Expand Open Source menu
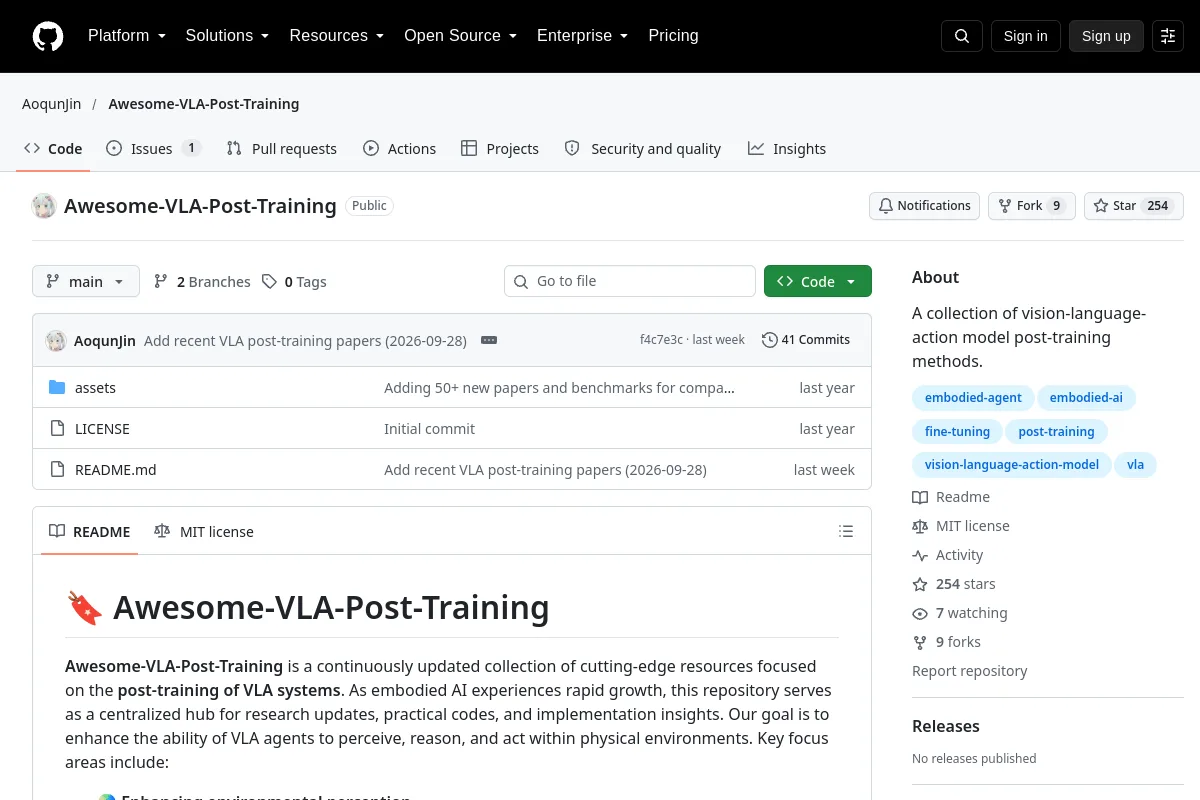 pyautogui.click(x=461, y=36)
